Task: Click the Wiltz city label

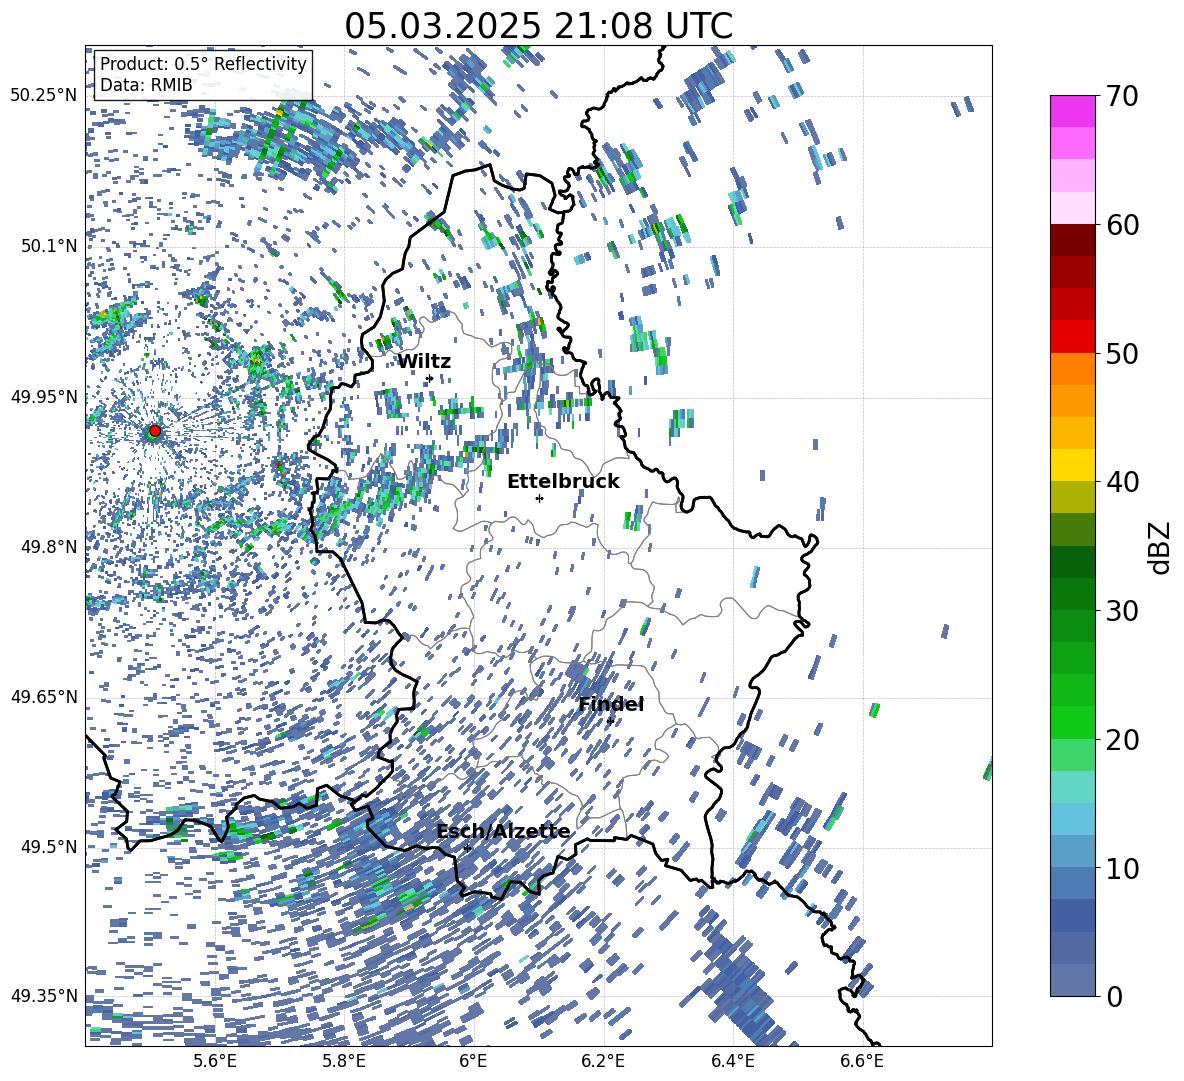Action: coord(424,362)
